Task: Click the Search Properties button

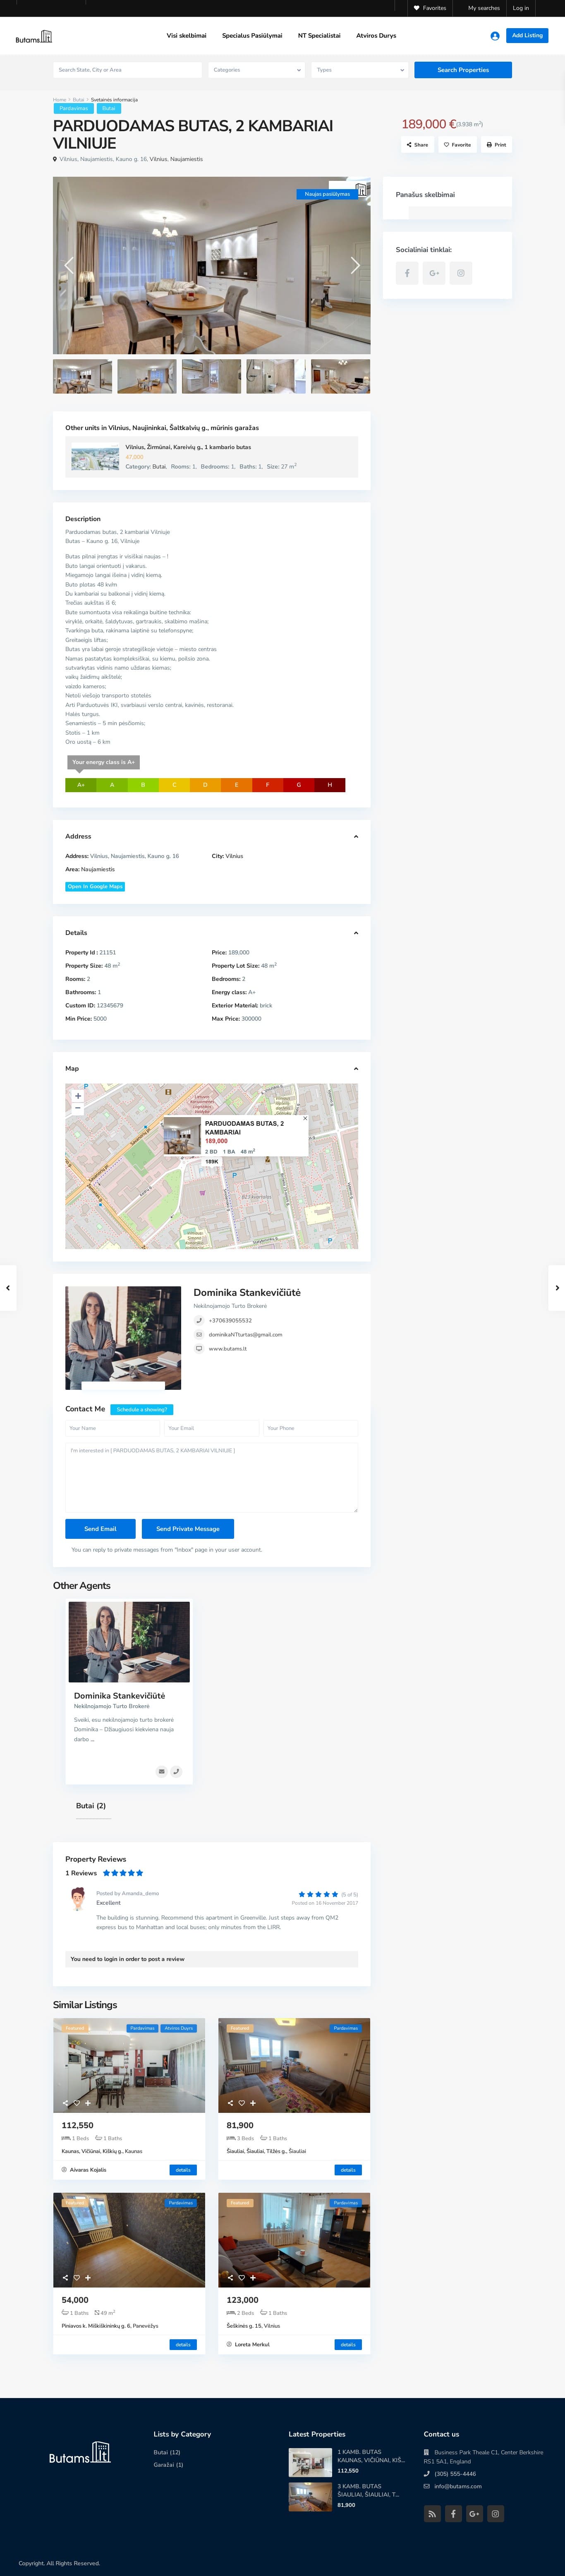Action: click(x=463, y=70)
